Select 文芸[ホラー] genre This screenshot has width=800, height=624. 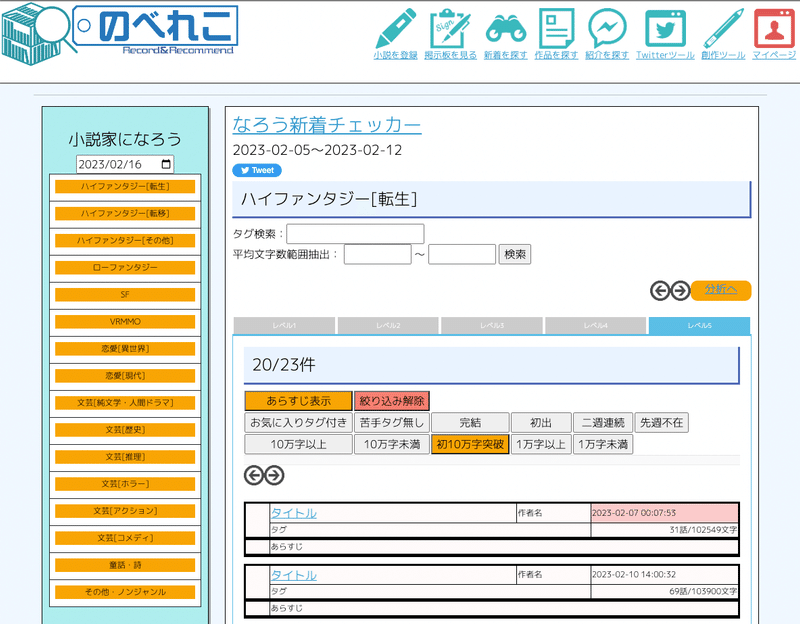coord(125,484)
